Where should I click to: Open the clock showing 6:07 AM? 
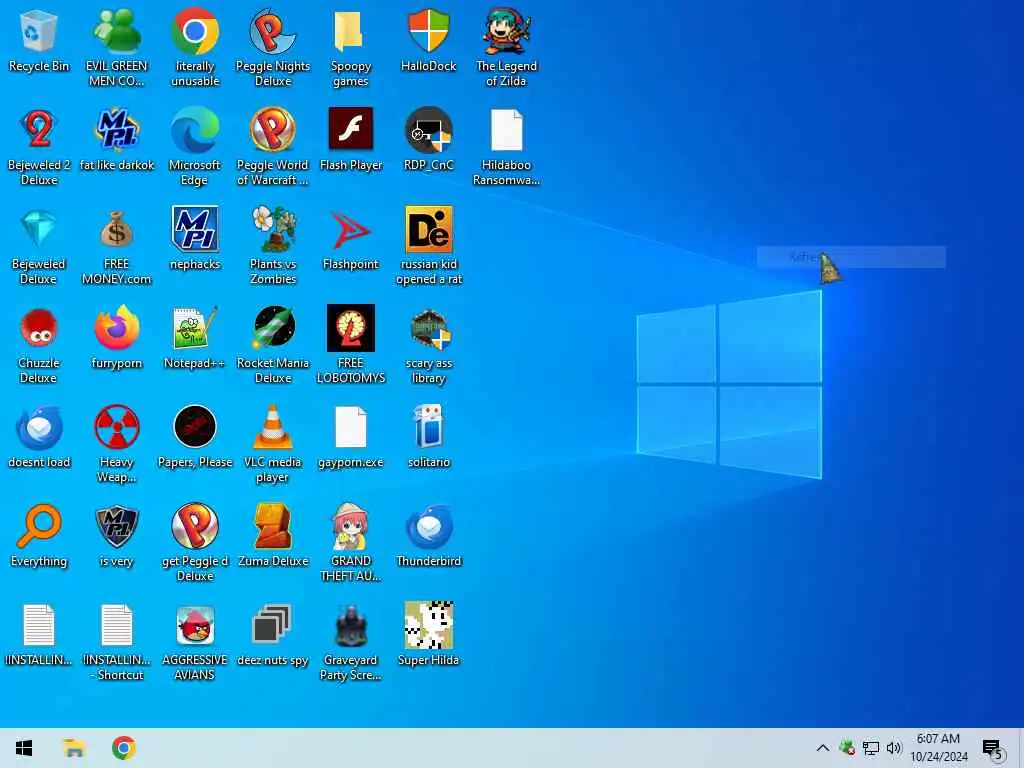click(x=938, y=748)
